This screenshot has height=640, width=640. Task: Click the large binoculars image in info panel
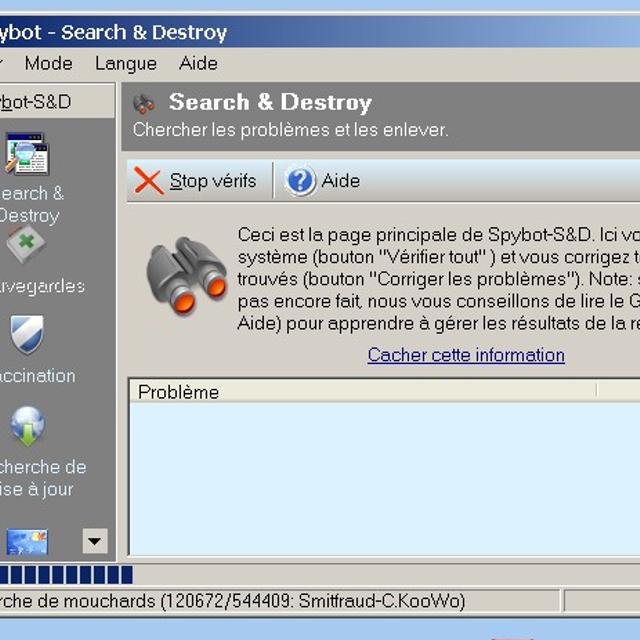click(186, 274)
